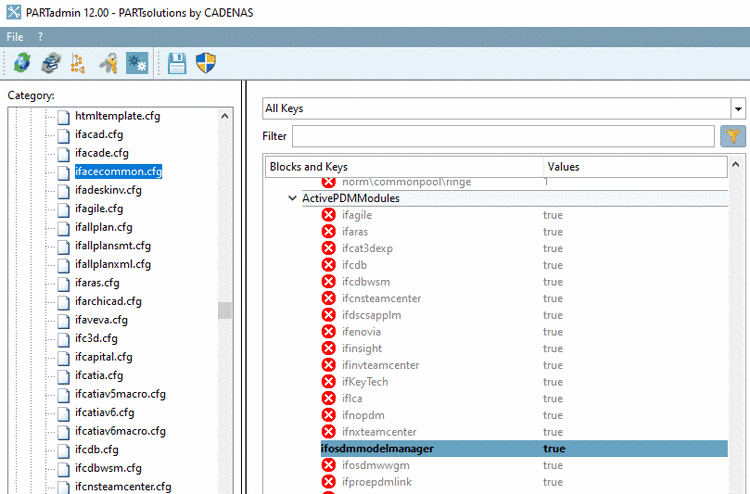The image size is (750, 494).
Task: Open the All Keys dropdown arrow
Action: (738, 109)
